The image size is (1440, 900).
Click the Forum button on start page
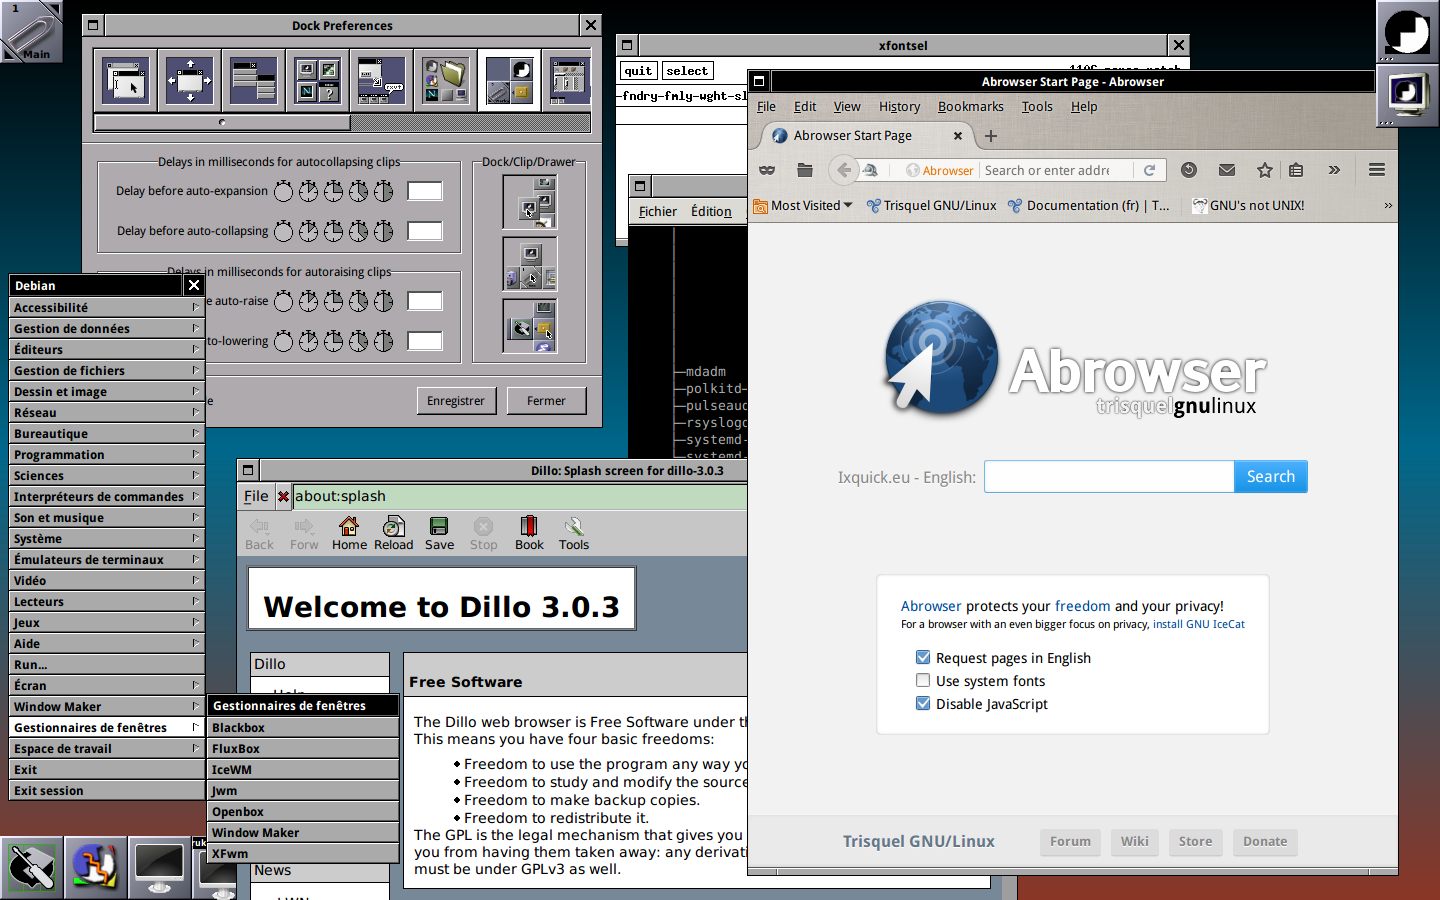(x=1070, y=841)
